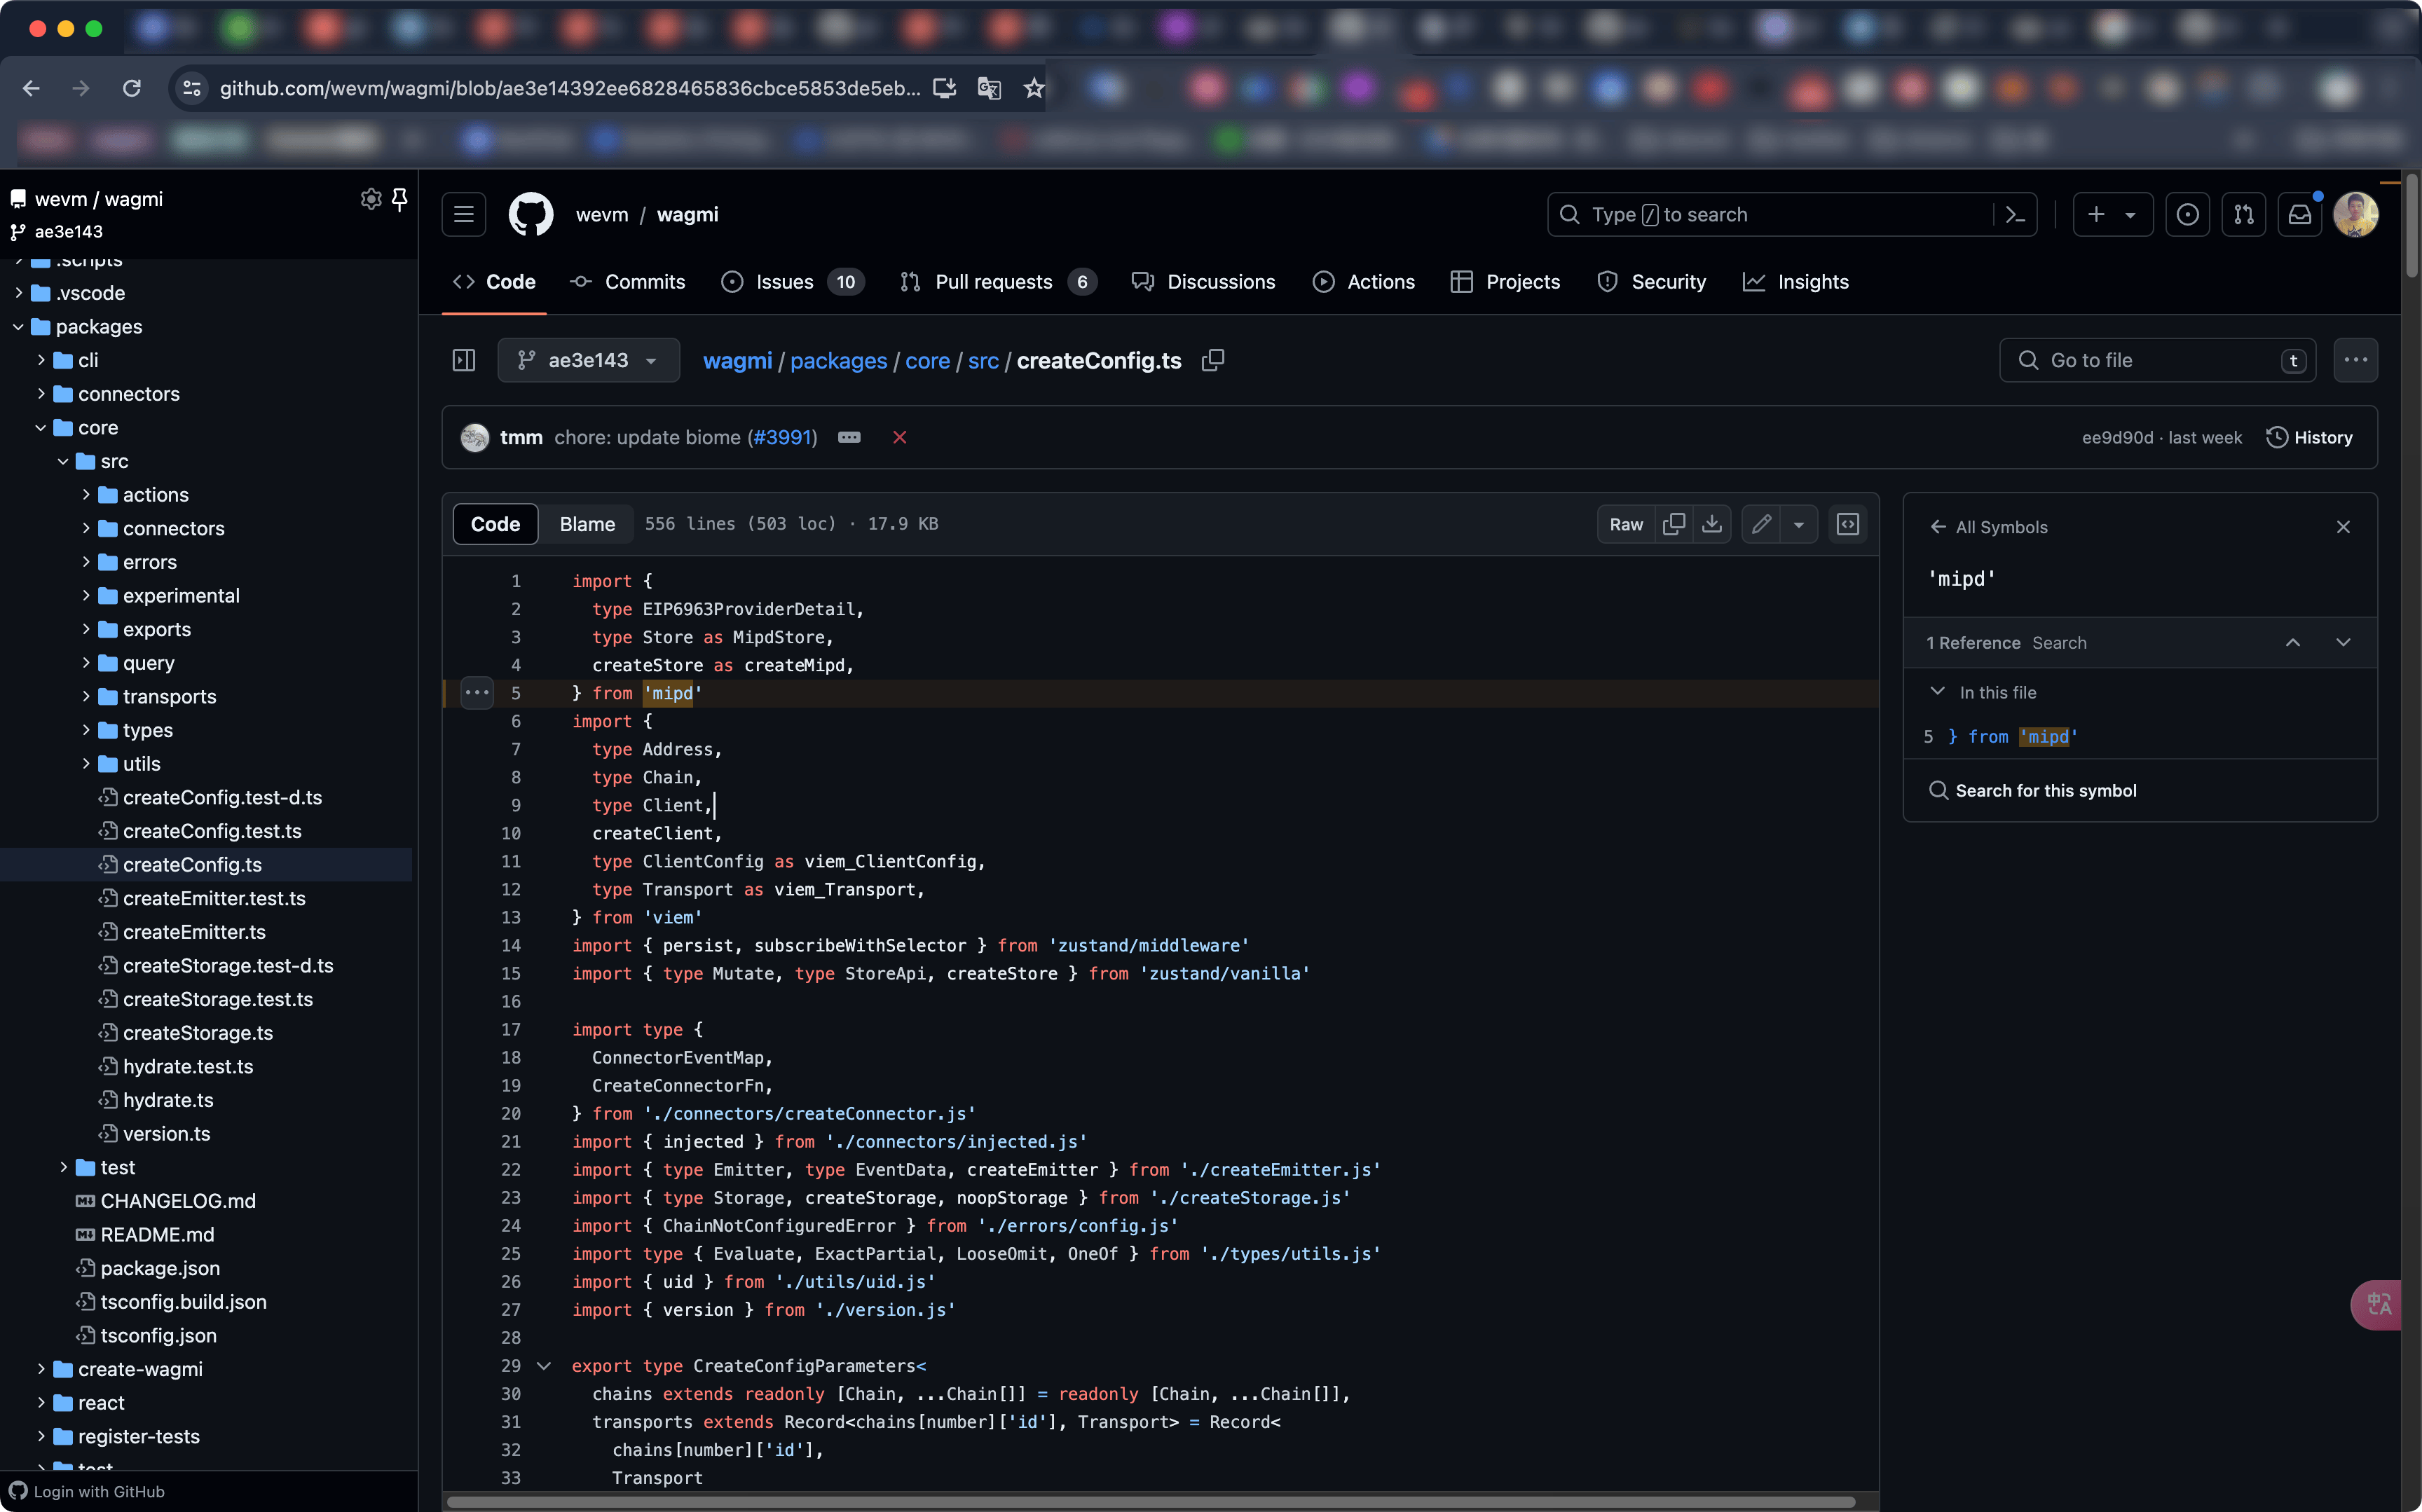
Task: Open createStorage.ts in the file tree
Action: [197, 1033]
